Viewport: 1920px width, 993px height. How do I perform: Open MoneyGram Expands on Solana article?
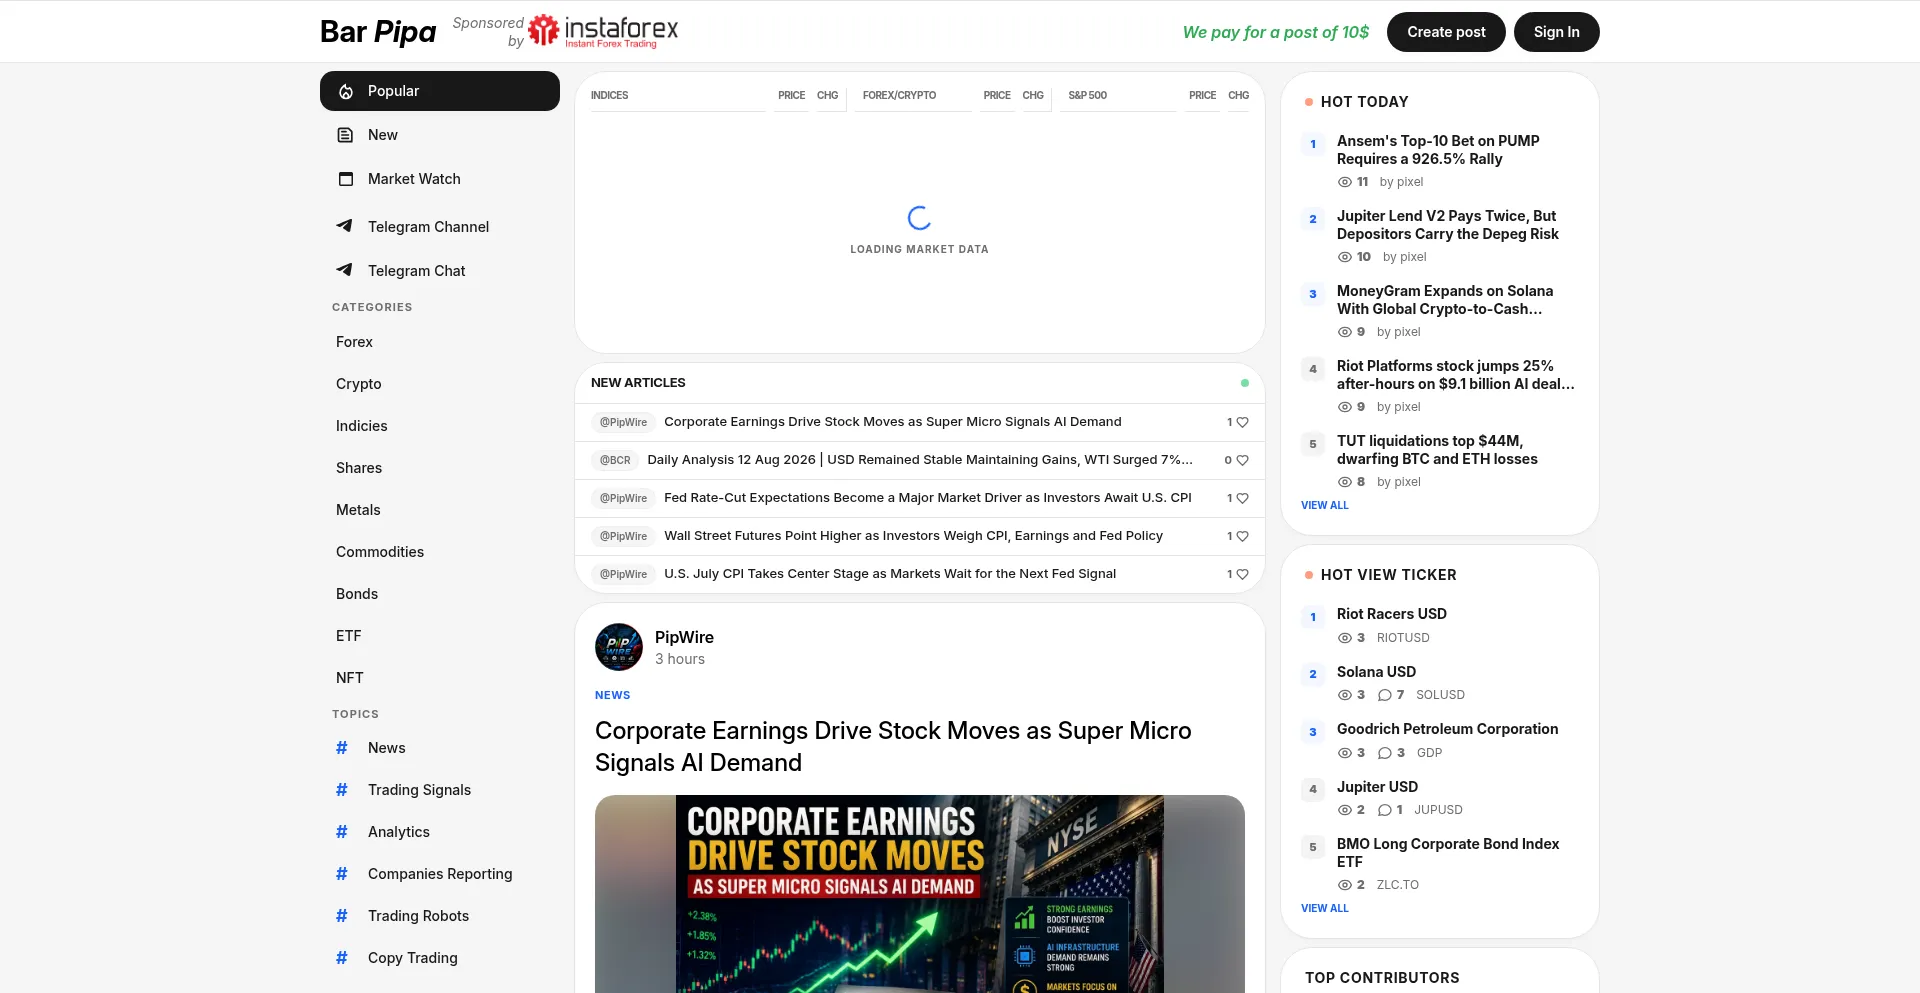(x=1445, y=300)
